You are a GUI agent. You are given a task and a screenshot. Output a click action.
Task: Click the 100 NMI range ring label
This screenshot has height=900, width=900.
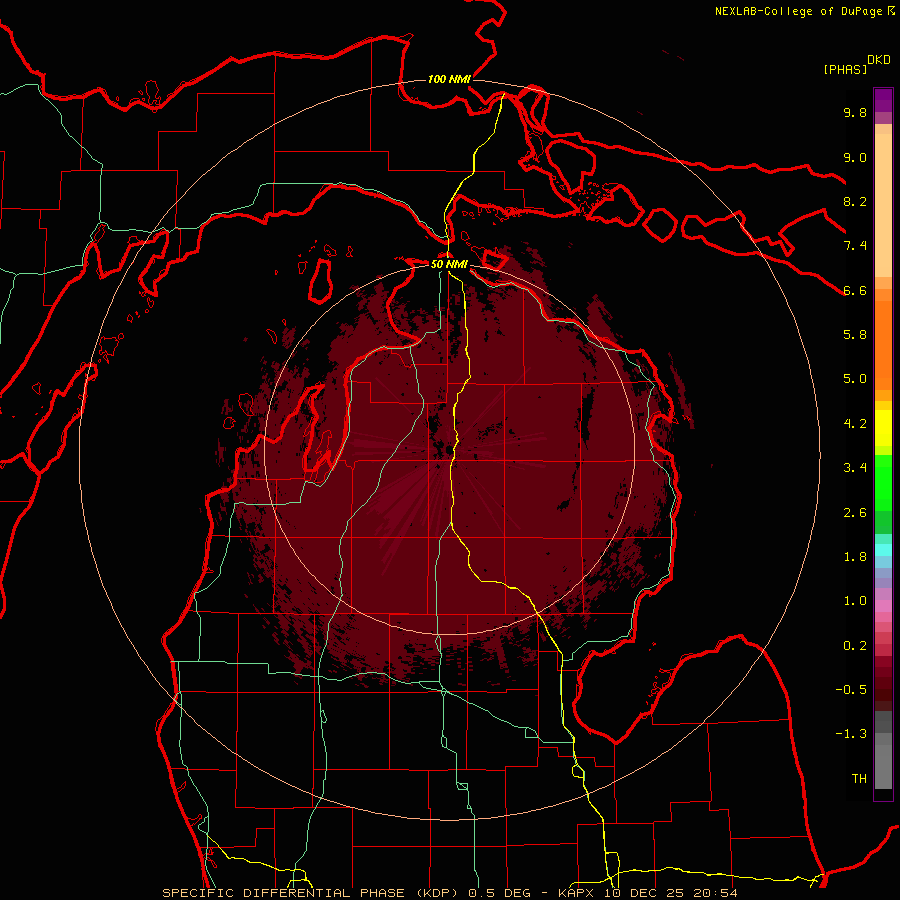tap(449, 79)
